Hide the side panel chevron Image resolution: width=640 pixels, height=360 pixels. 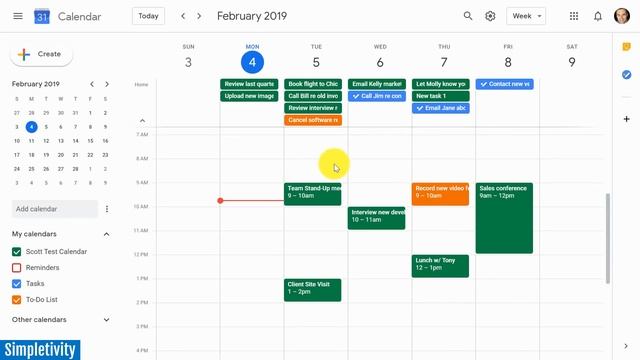pos(626,346)
